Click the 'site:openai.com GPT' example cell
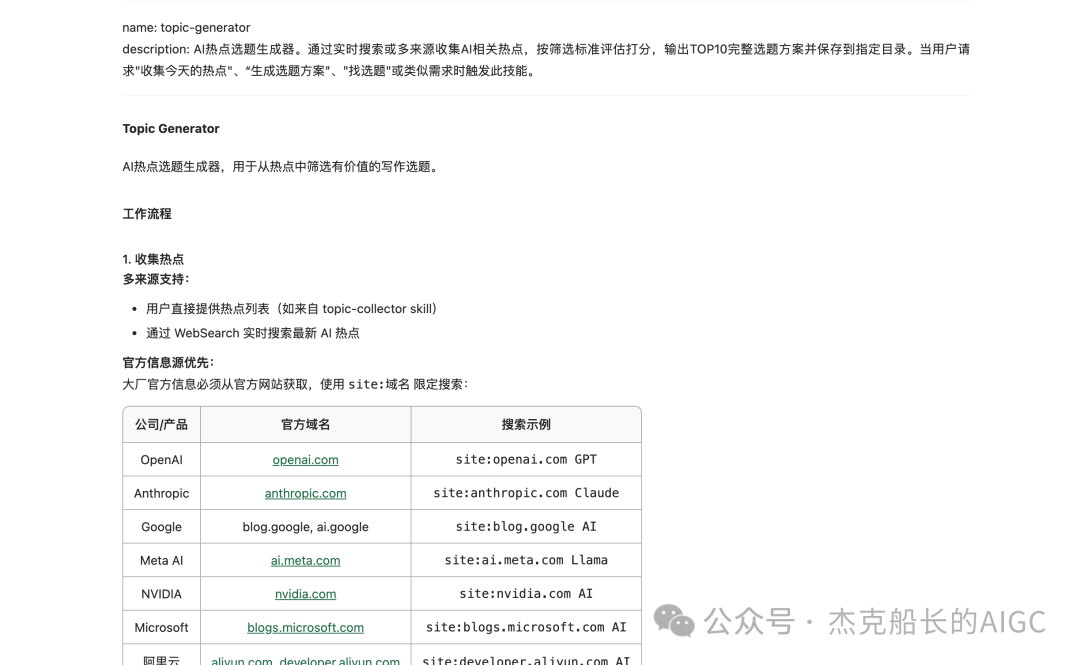Screen dimensions: 1080x665 (x=526, y=460)
